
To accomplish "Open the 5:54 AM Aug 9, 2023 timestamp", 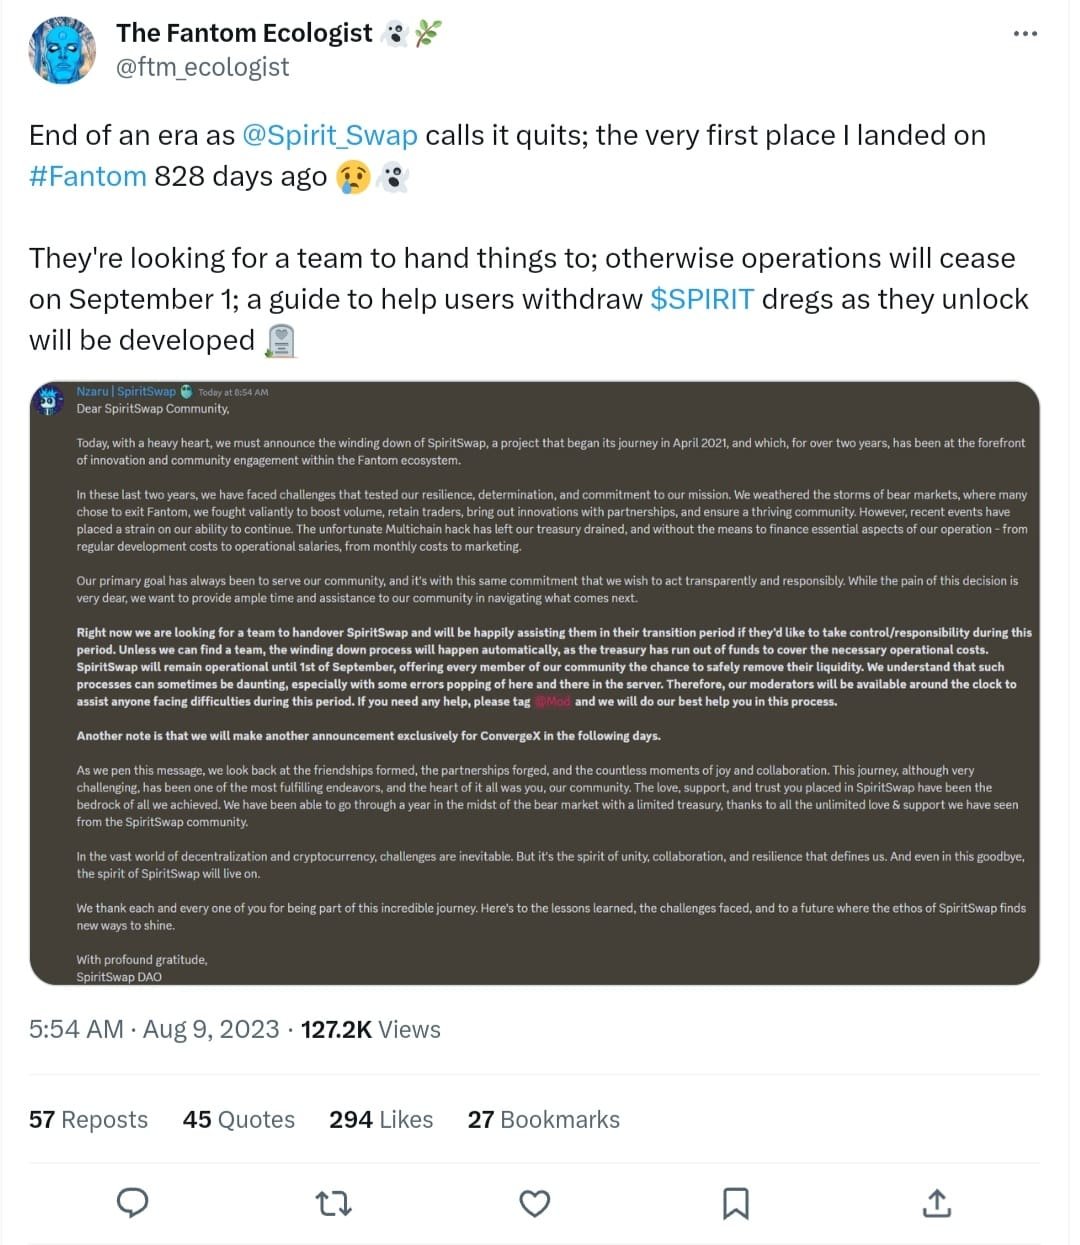I will 154,1029.
